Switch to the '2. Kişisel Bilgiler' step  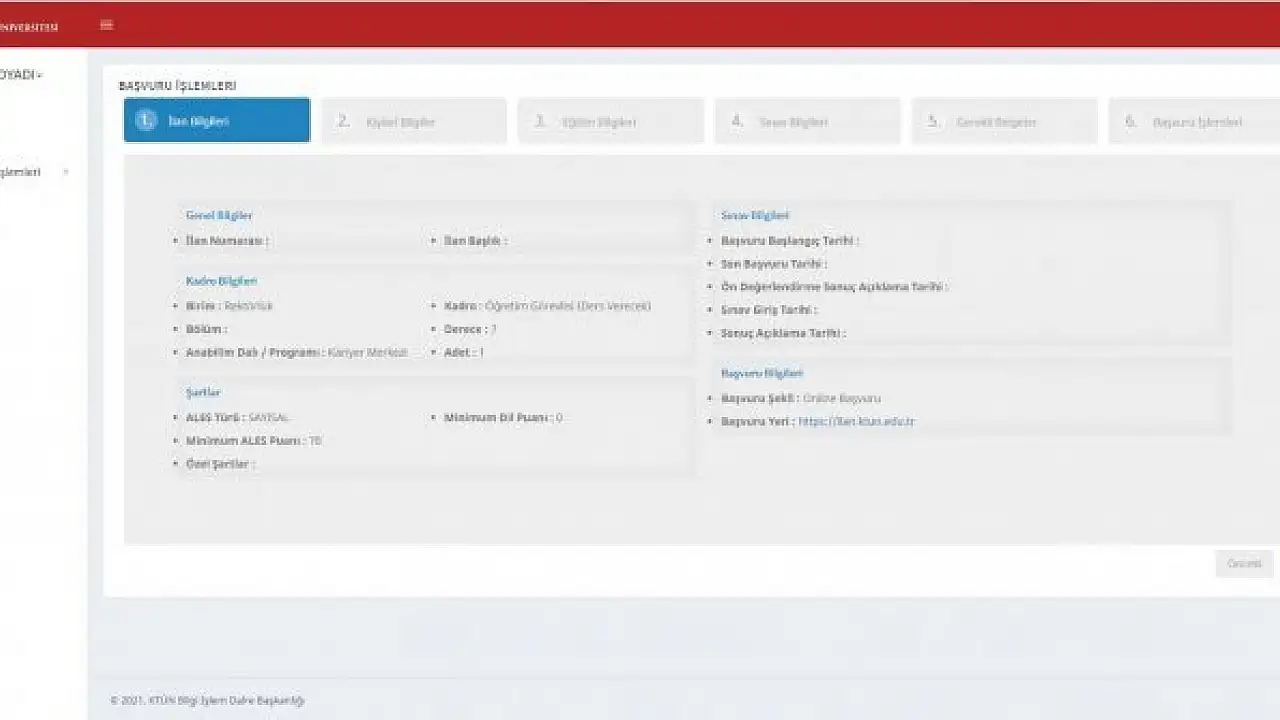tap(413, 122)
